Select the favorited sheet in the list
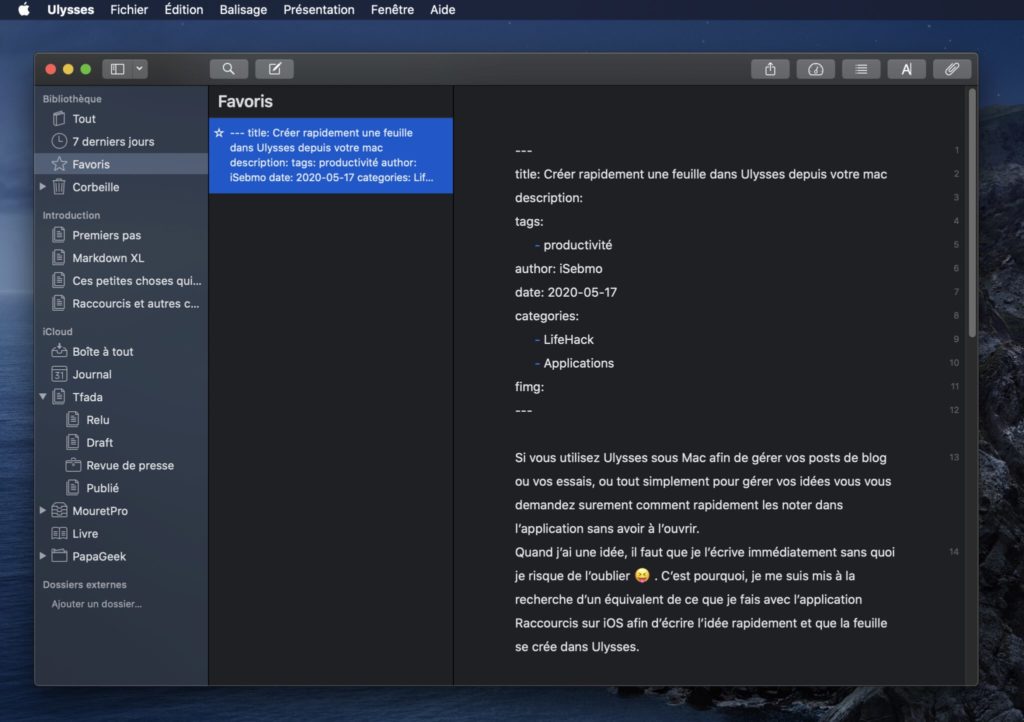Viewport: 1024px width, 722px height. [330, 155]
